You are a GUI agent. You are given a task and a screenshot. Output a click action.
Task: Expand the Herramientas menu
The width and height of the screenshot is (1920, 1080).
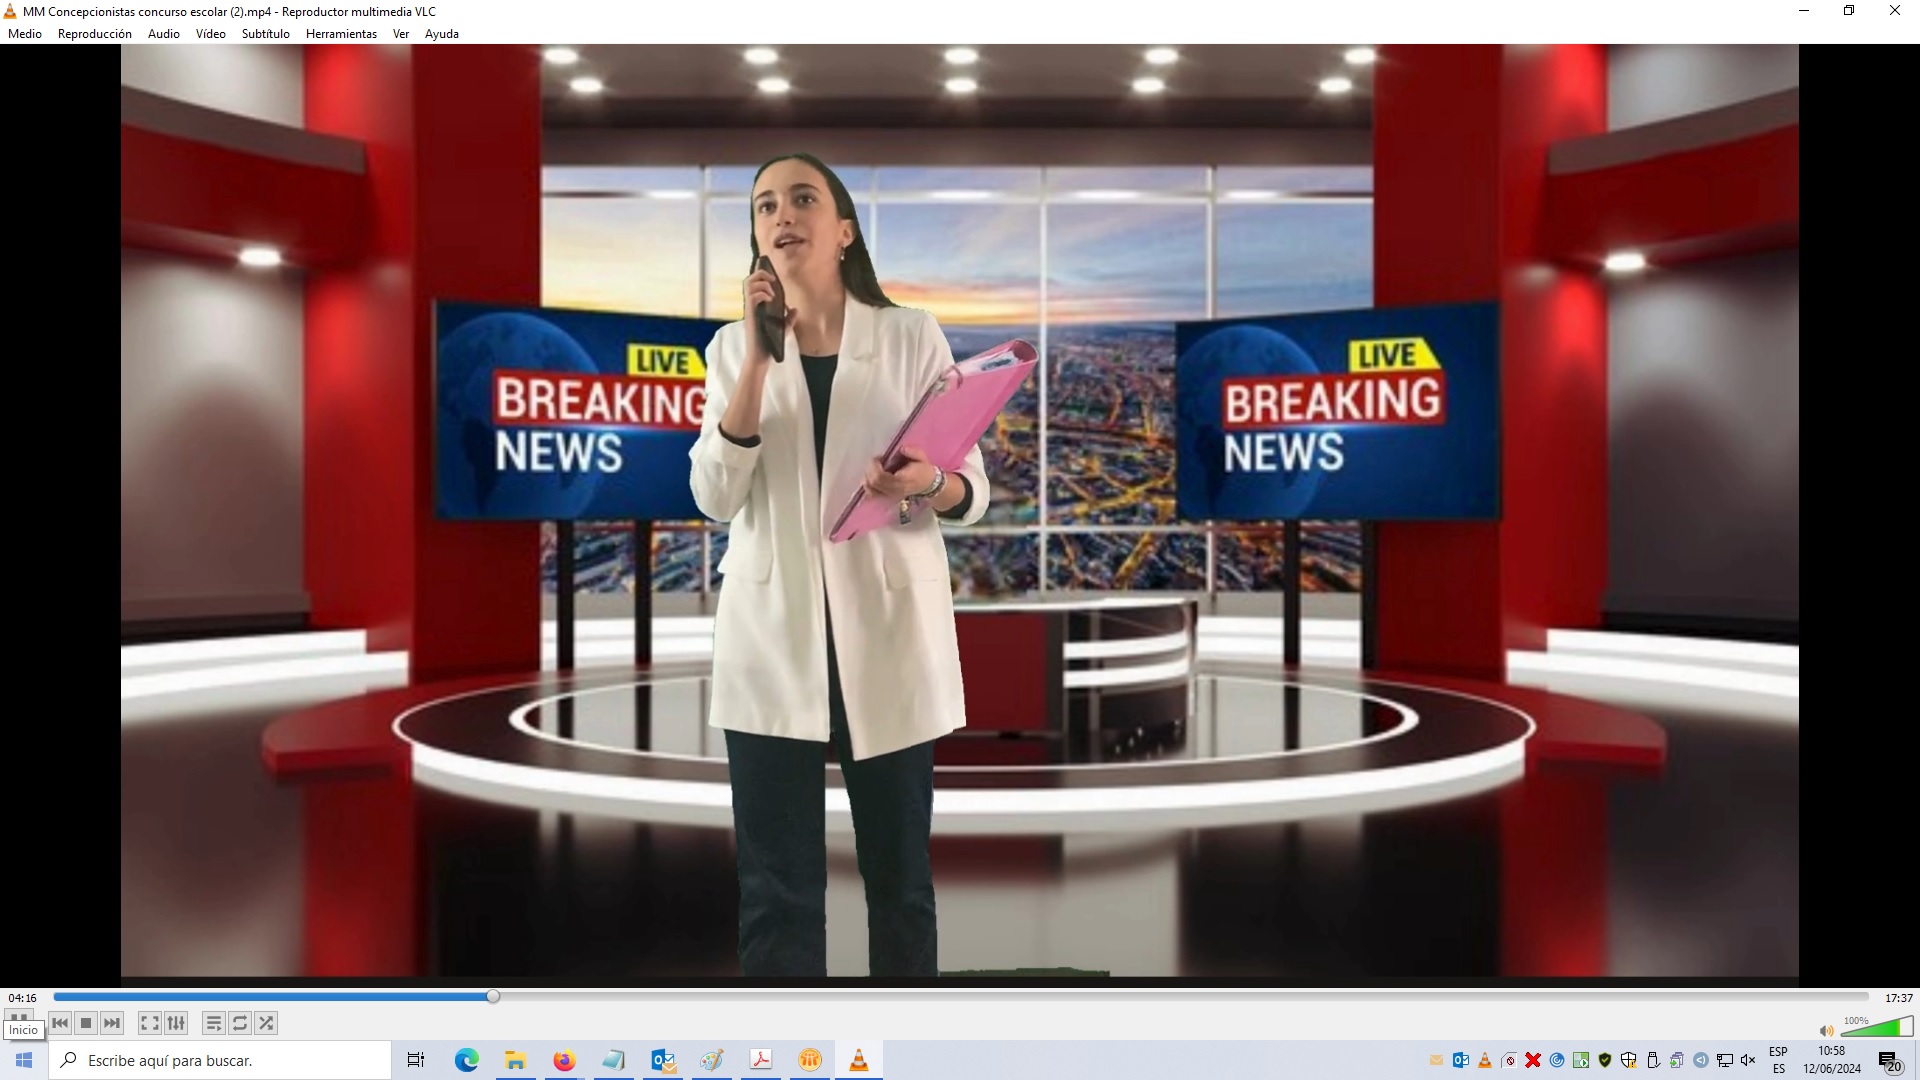coord(341,34)
